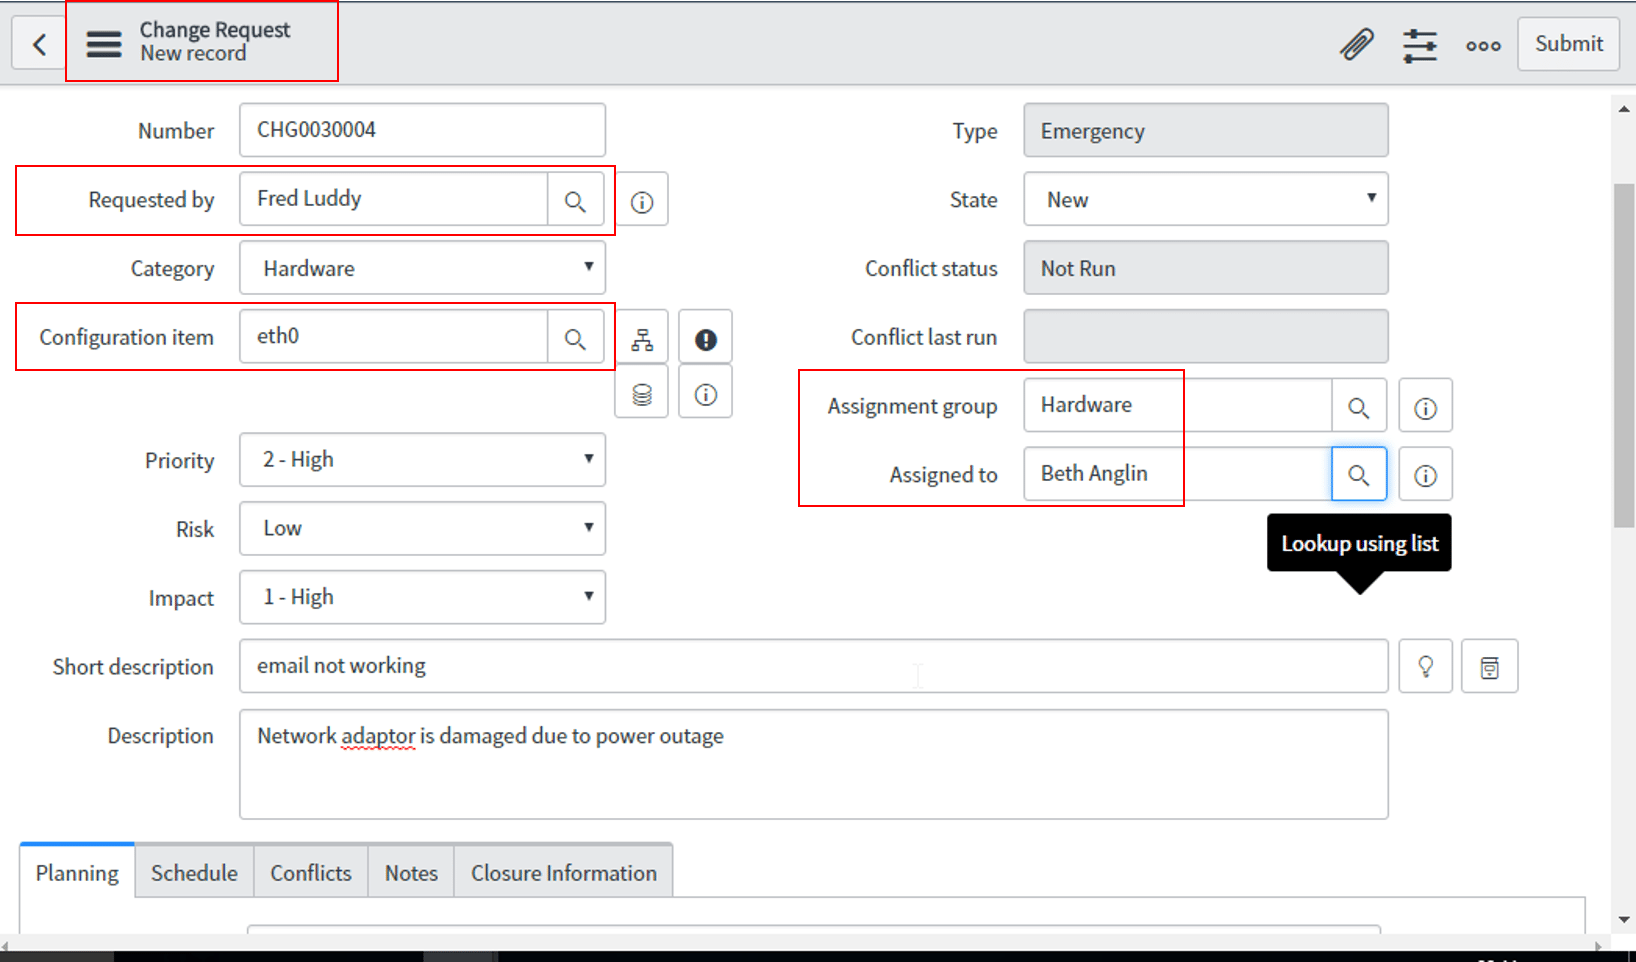The height and width of the screenshot is (962, 1636).
Task: Click the Short description label
Action: pyautogui.click(x=133, y=667)
